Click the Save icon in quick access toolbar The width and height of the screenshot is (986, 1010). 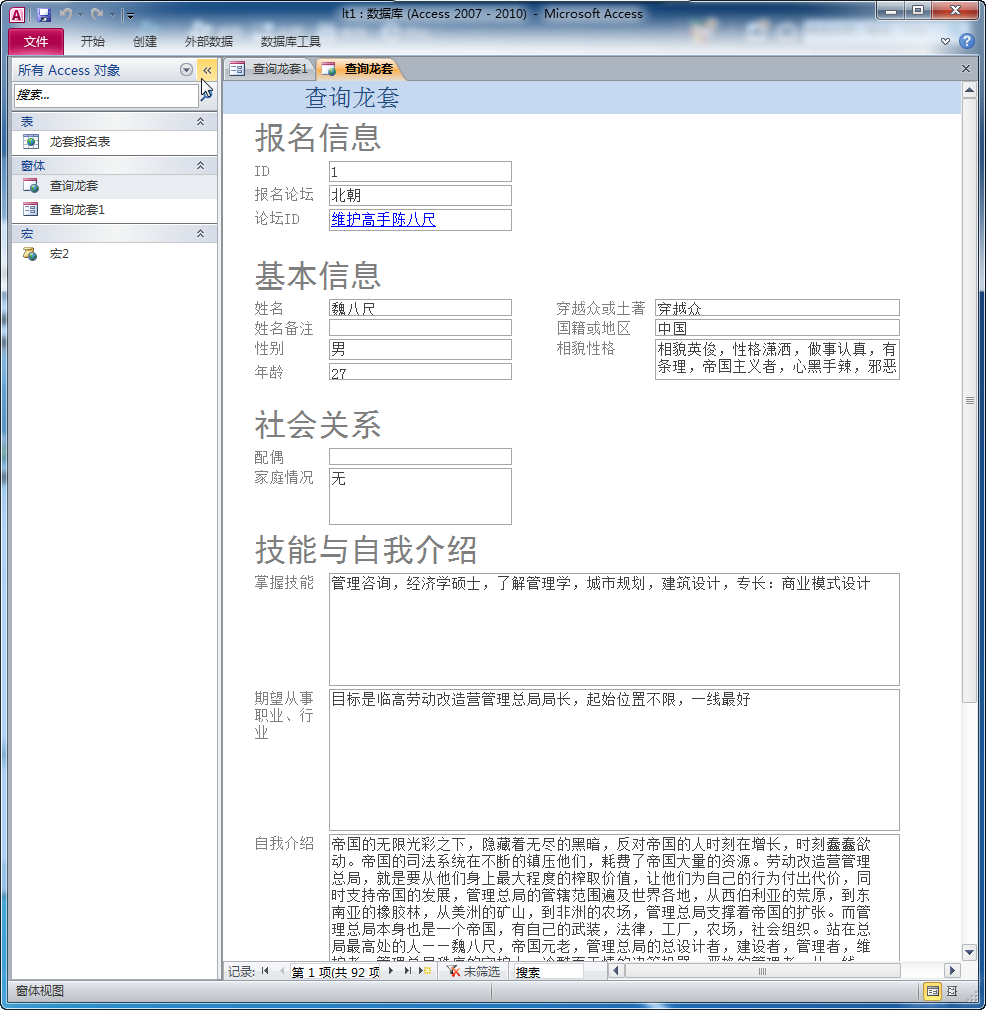[43, 15]
